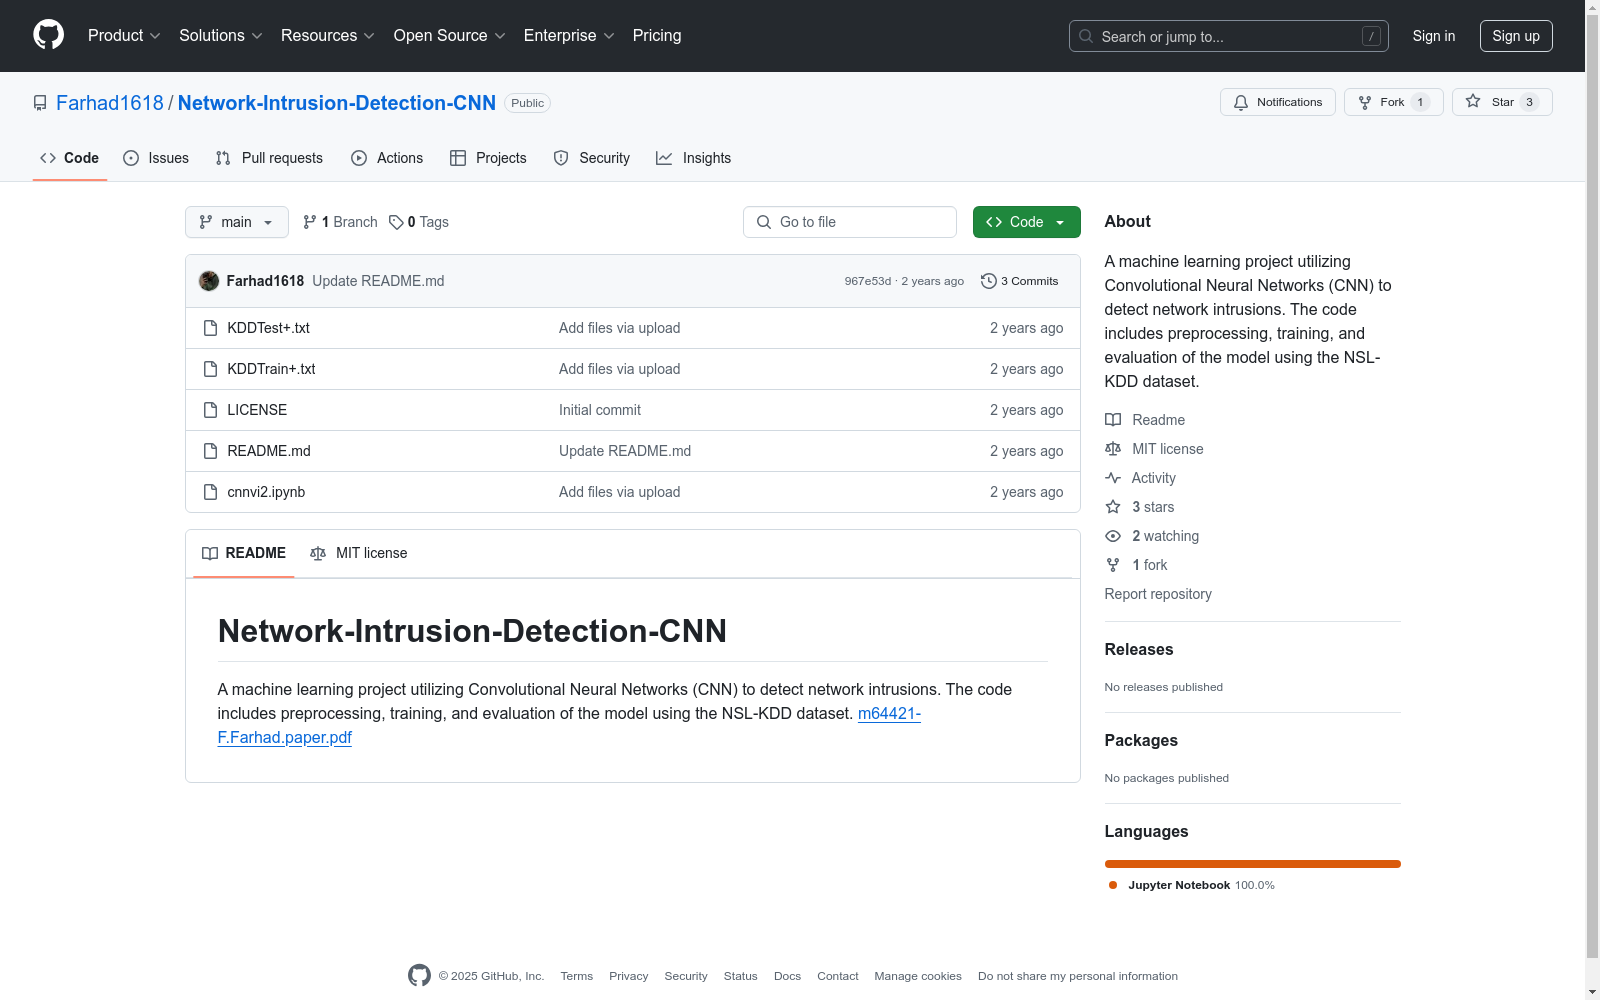This screenshot has width=1600, height=1000.
Task: Open the Farhad1618 owner link in repo title
Action: pyautogui.click(x=110, y=103)
